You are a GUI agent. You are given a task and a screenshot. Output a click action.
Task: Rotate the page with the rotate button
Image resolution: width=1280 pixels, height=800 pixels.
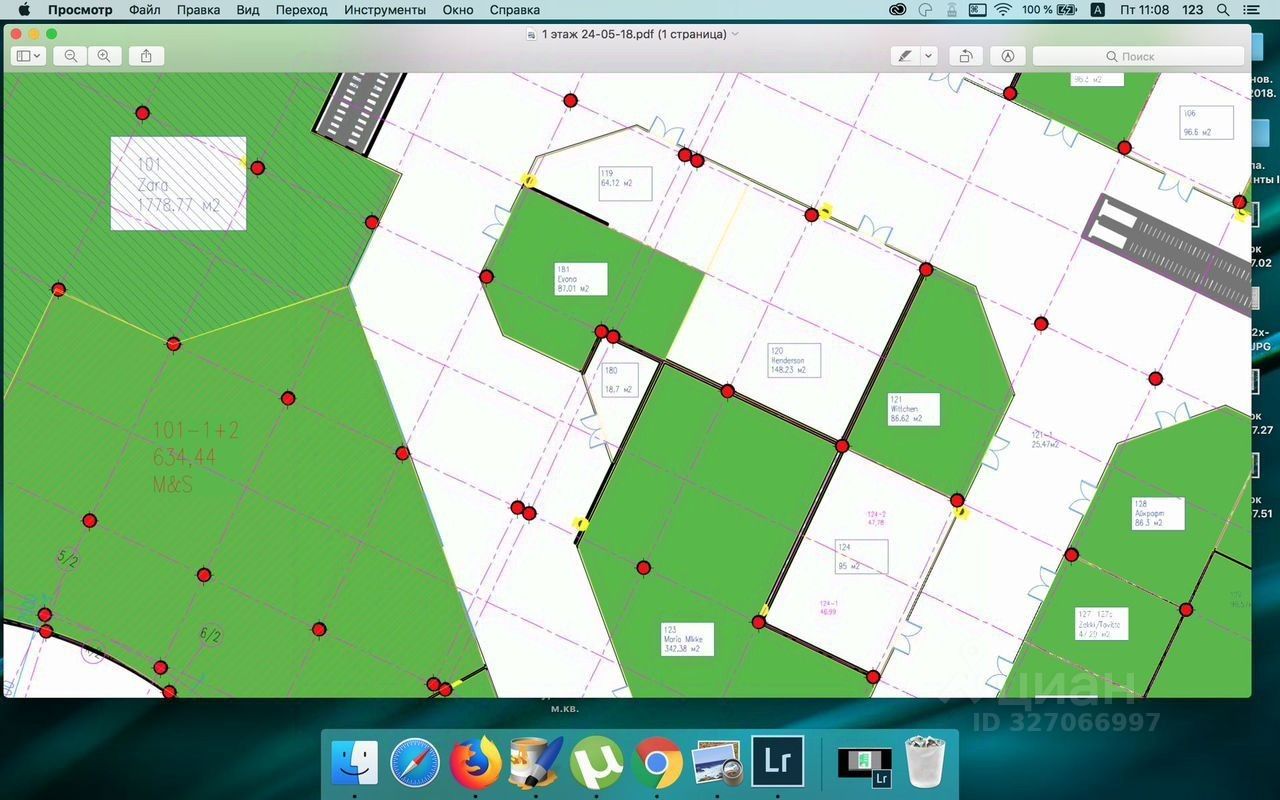pos(965,56)
